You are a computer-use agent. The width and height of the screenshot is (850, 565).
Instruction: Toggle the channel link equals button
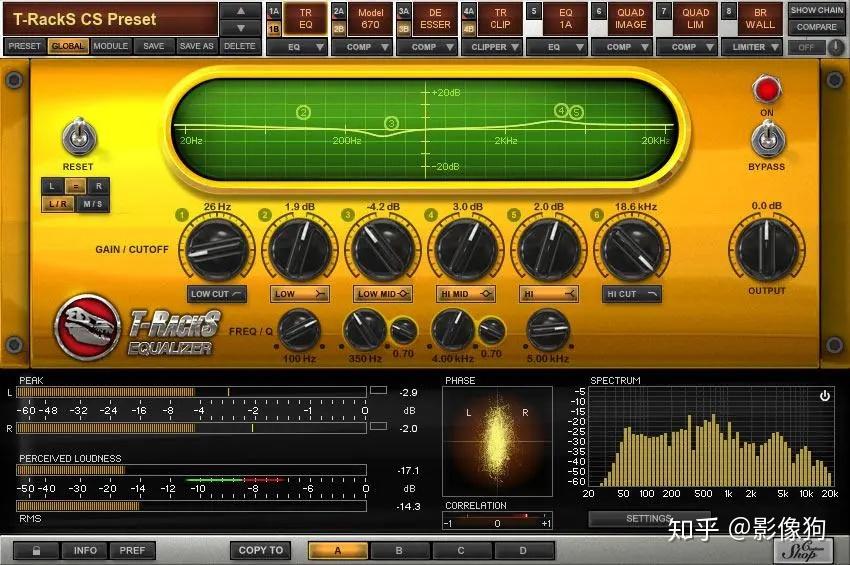coord(75,186)
